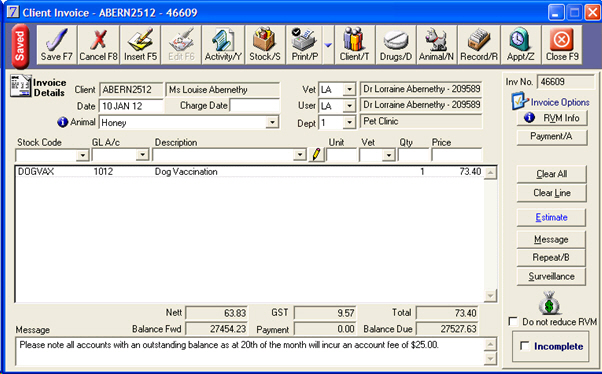Click the Estimate button
Viewport: 602px width, 374px height.
tap(551, 217)
